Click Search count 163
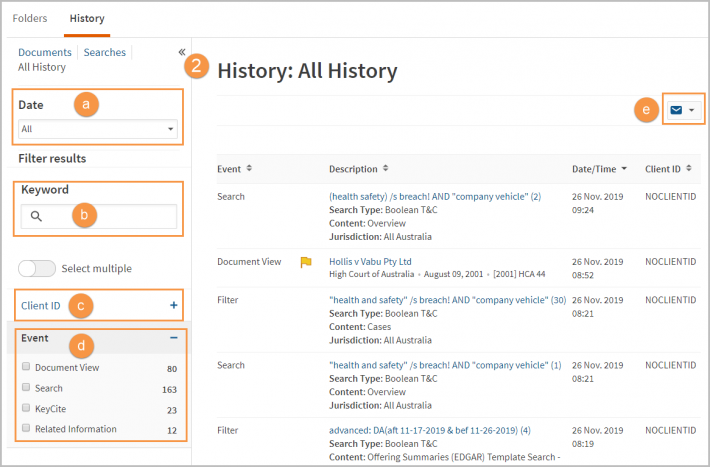The height and width of the screenshot is (467, 710). (169, 390)
